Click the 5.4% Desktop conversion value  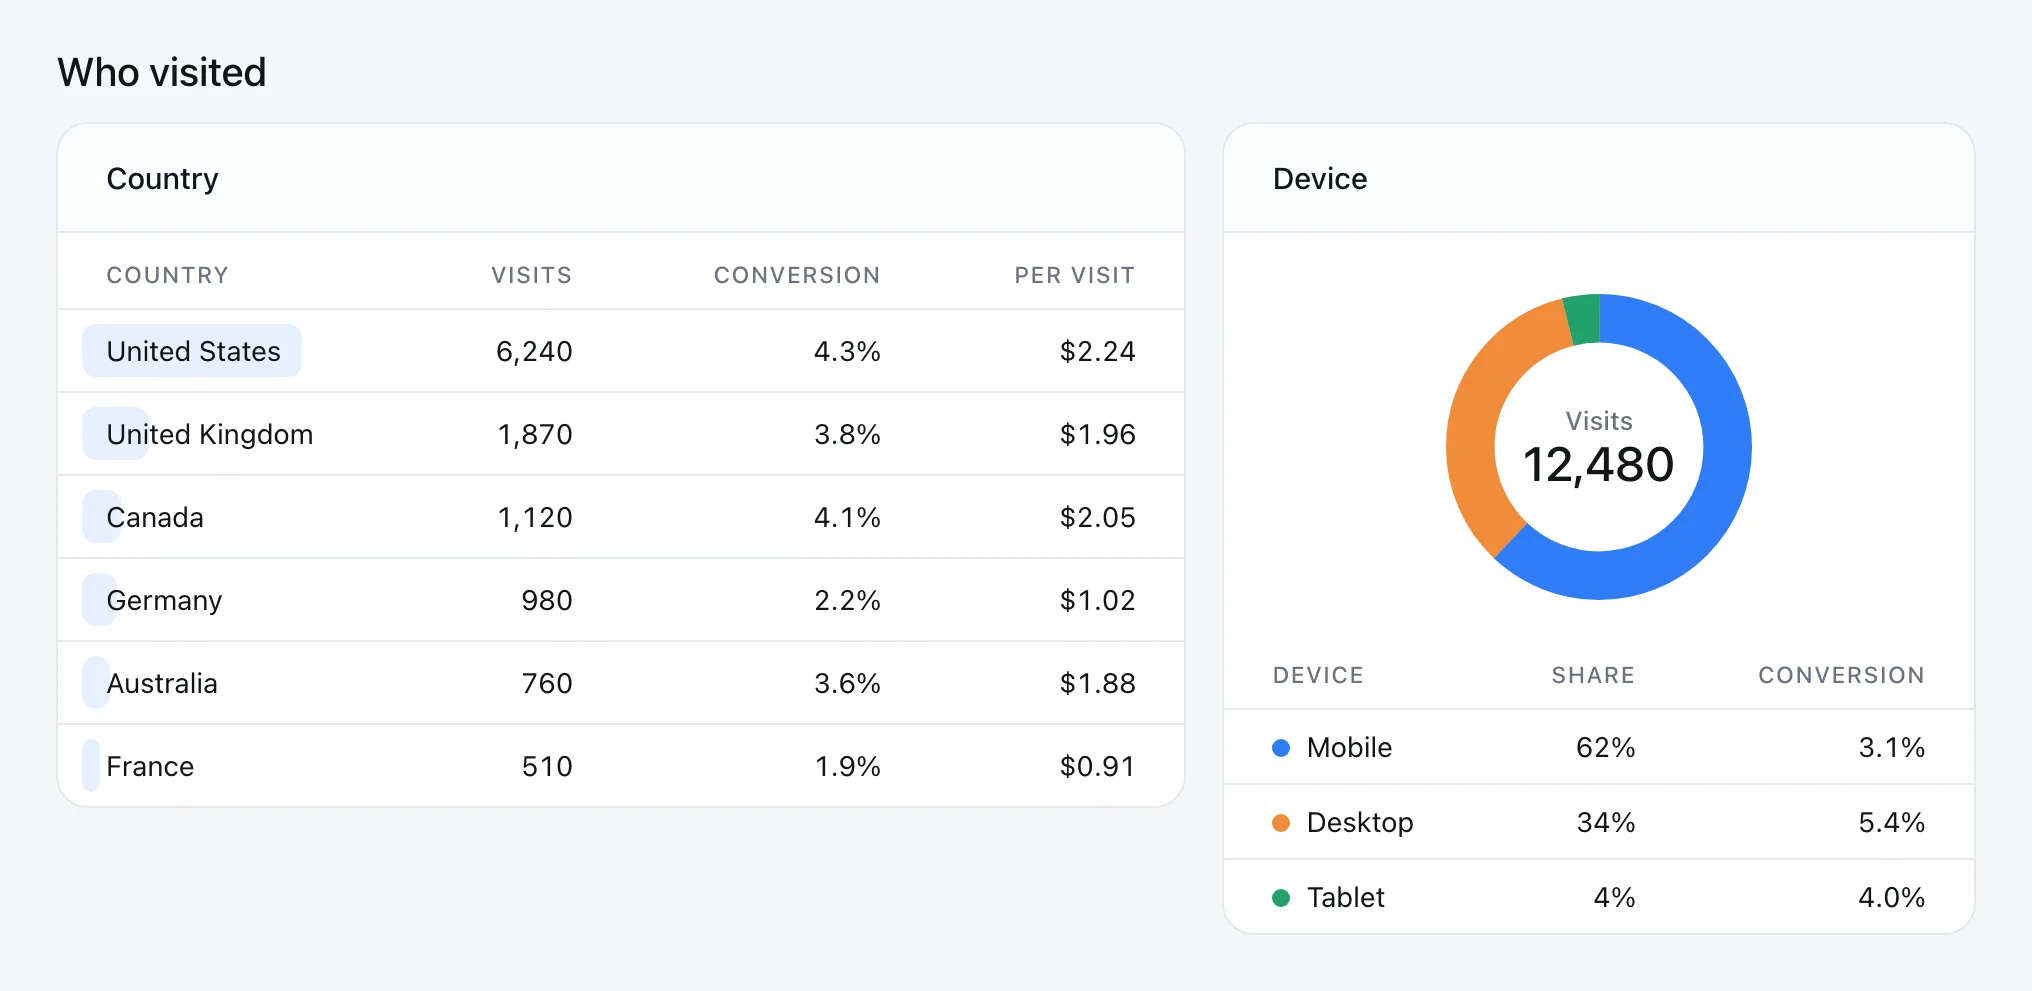tap(1891, 823)
